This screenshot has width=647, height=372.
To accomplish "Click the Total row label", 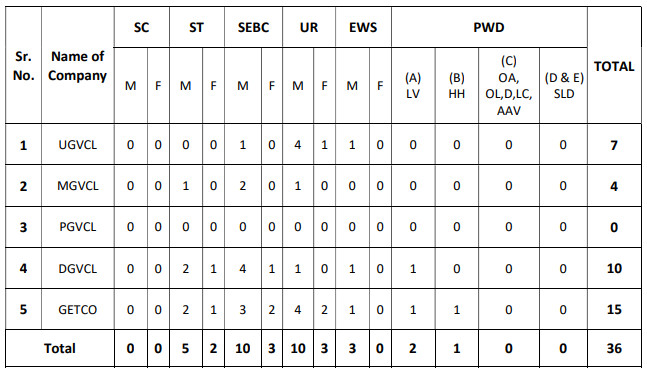I will [60, 348].
